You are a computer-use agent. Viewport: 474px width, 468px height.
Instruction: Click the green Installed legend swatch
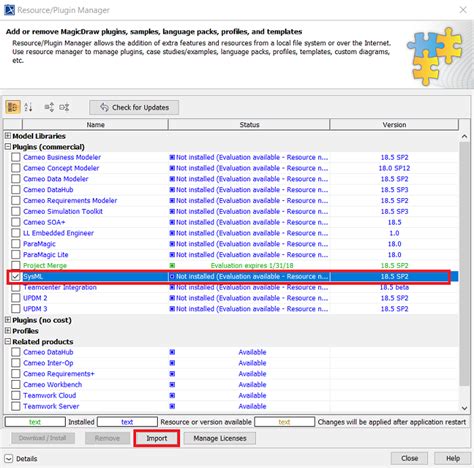tap(35, 422)
